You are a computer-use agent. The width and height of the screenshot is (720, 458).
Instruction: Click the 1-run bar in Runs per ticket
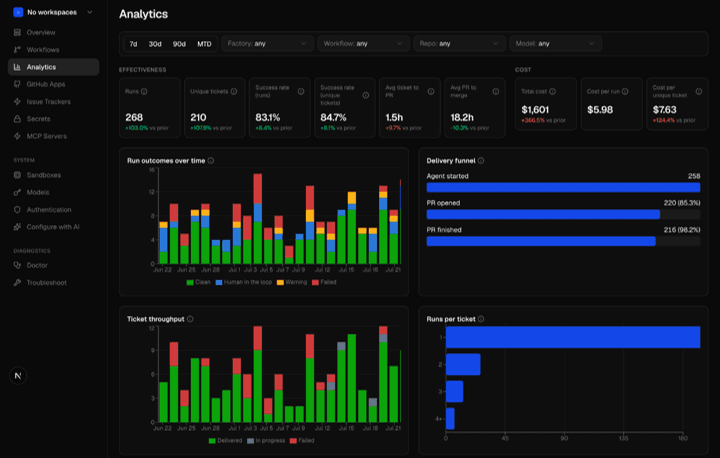point(573,337)
